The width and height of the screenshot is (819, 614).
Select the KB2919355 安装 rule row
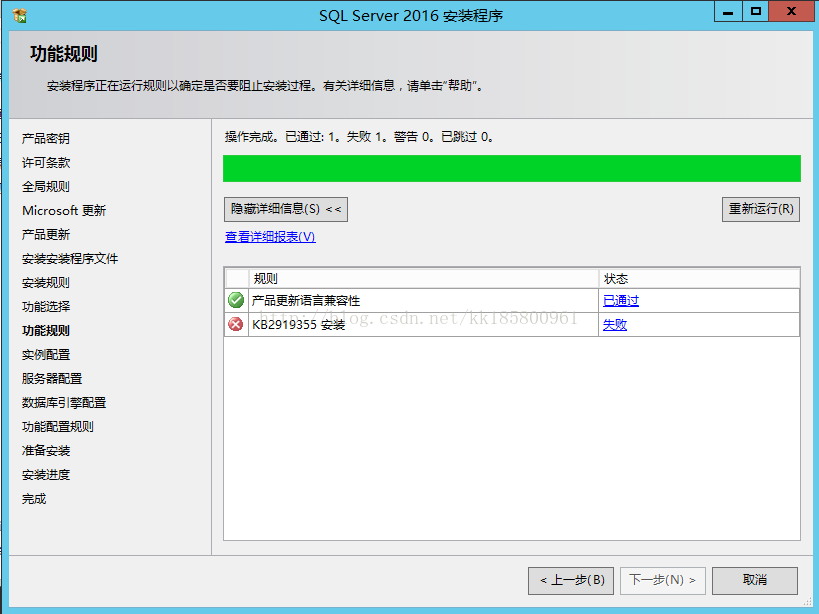(512, 325)
